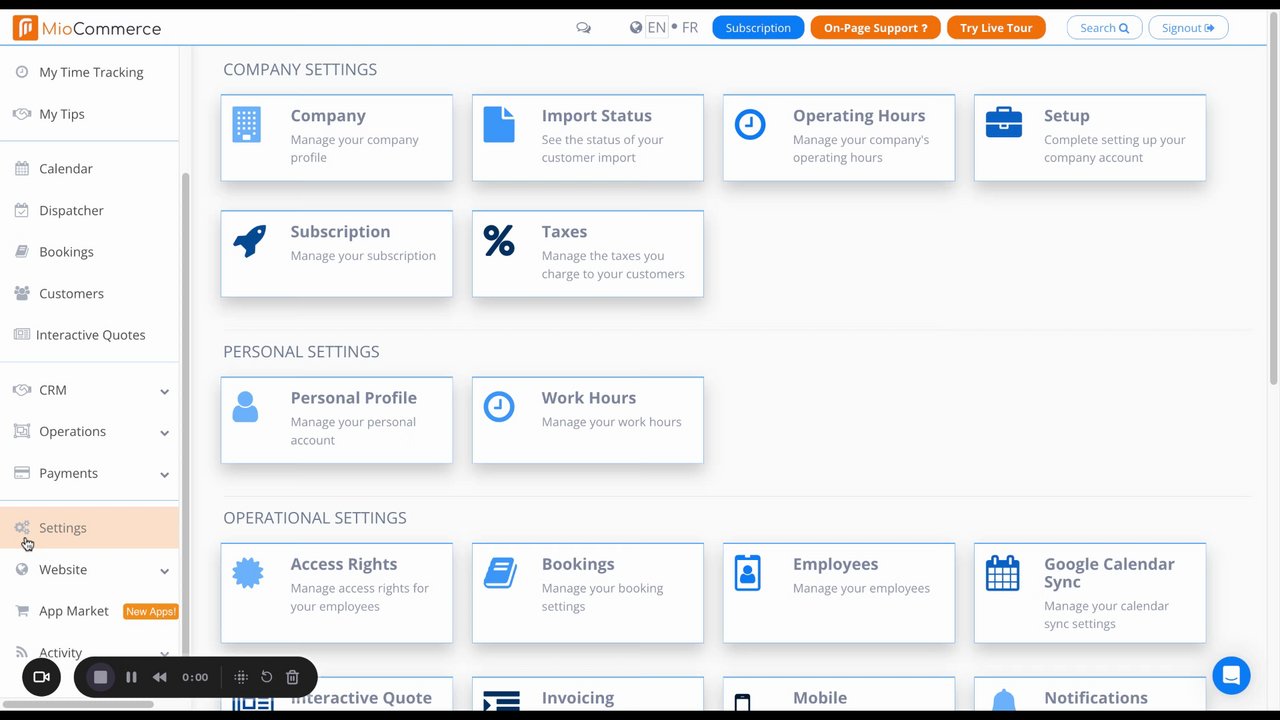Click the Subscription rocket icon

click(x=250, y=240)
